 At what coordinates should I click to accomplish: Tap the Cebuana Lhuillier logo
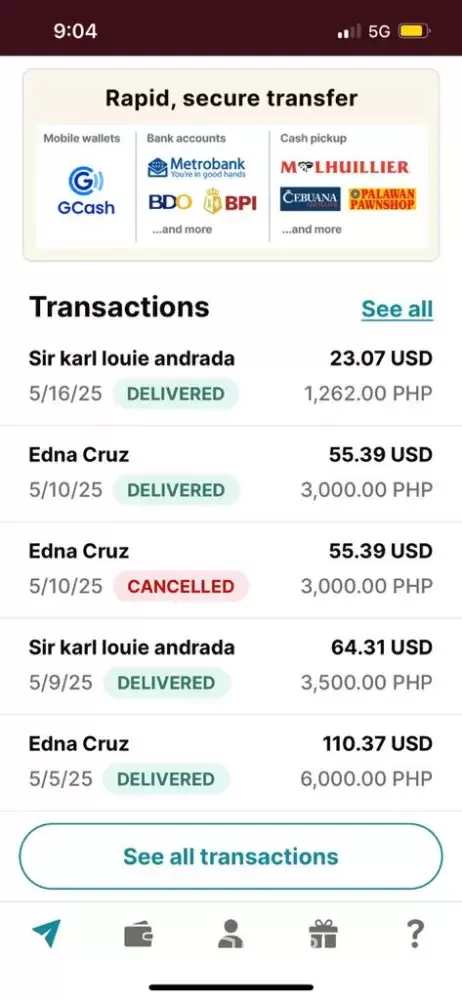tap(310, 199)
